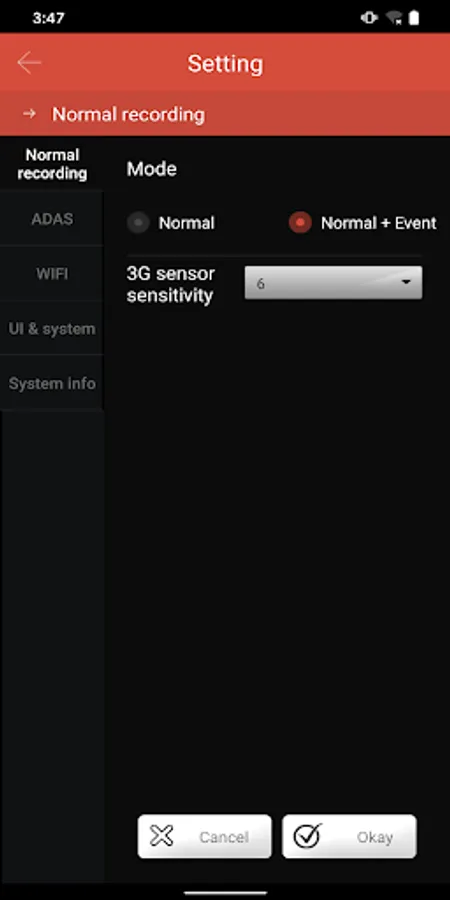Confirm settings with the Okay button
The image size is (450, 900).
pos(350,836)
